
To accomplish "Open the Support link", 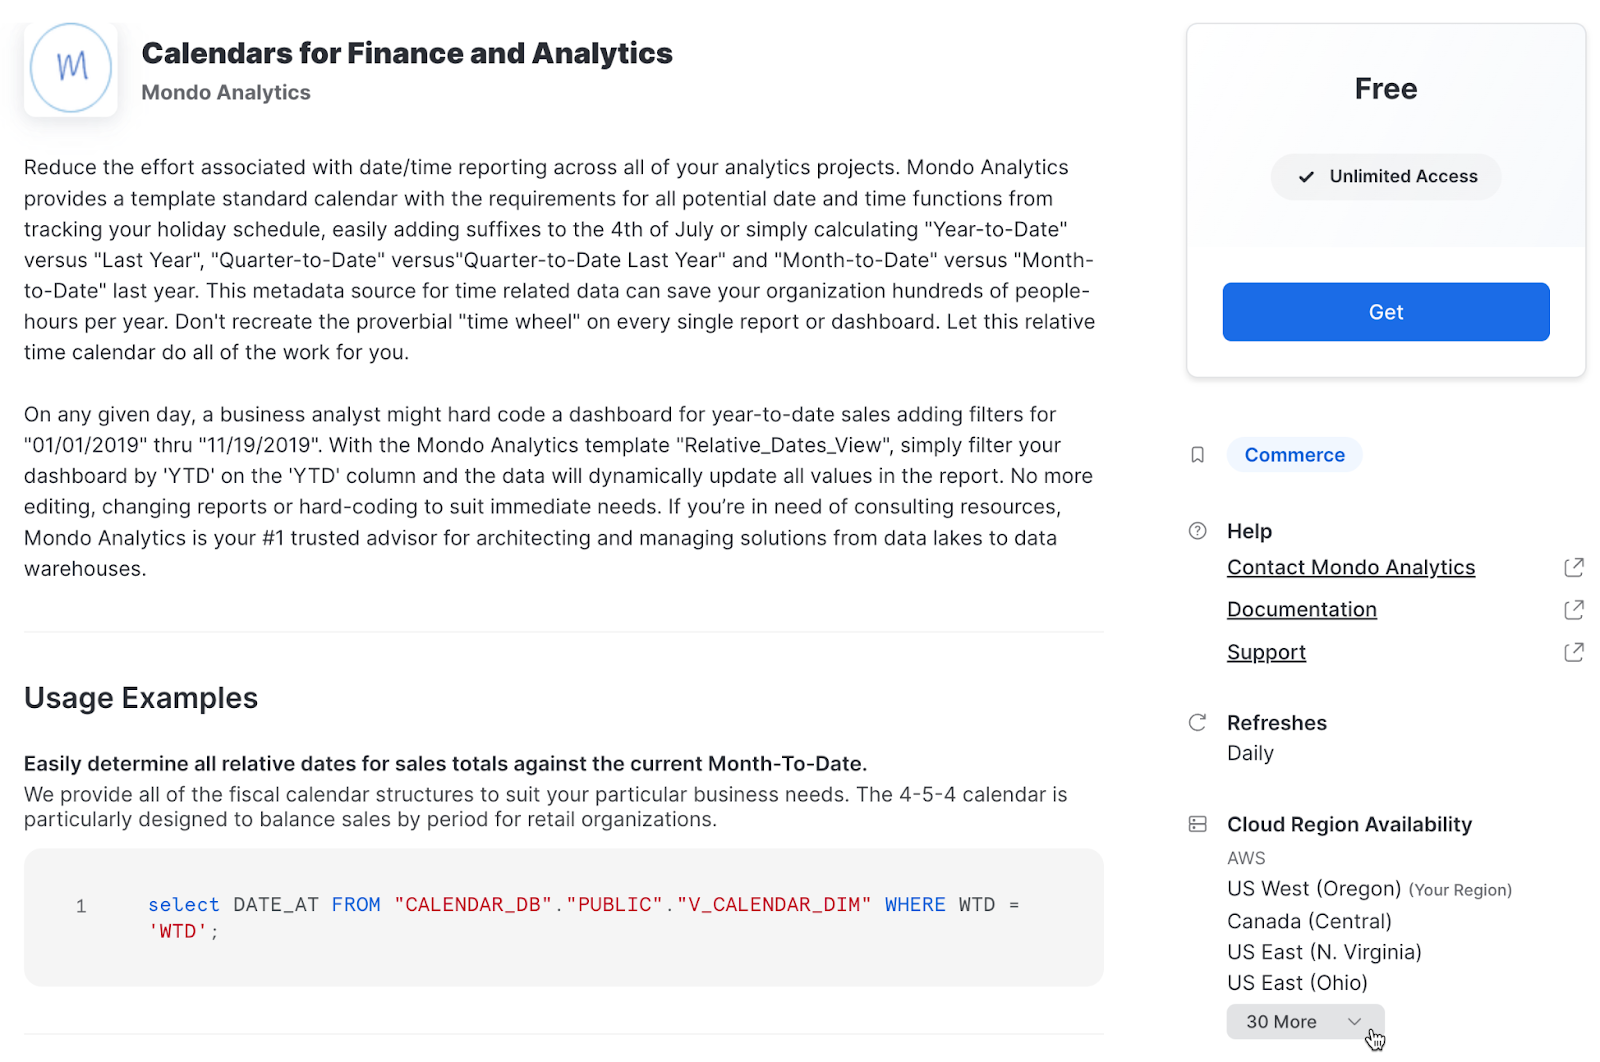I will (x=1266, y=653).
